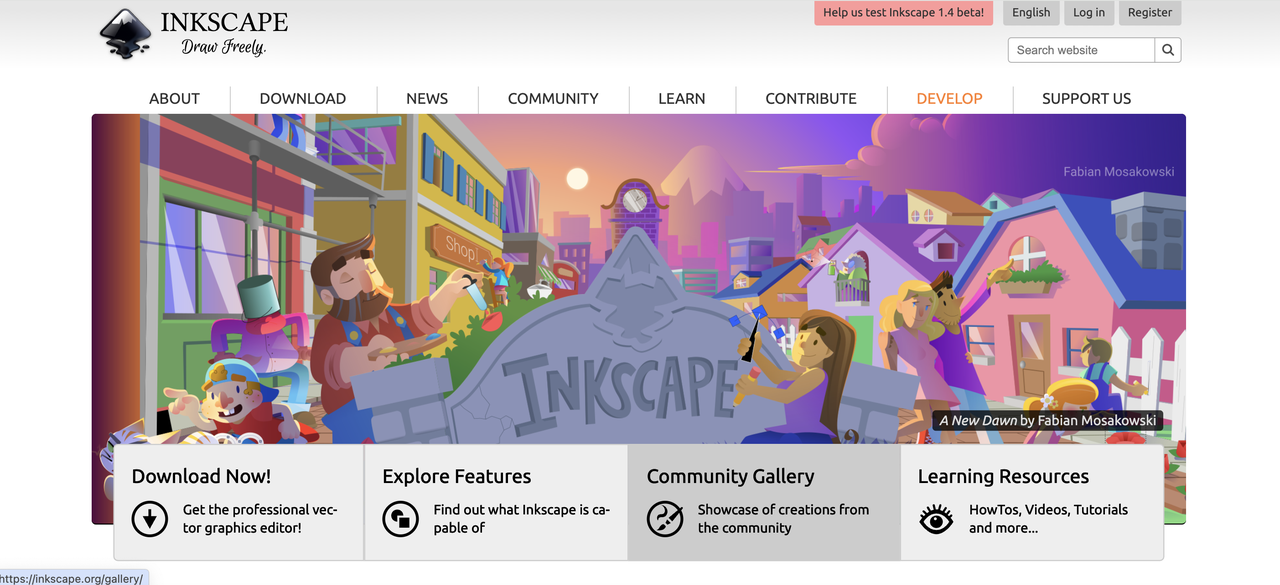The width and height of the screenshot is (1280, 585).
Task: Click the Register button
Action: click(1150, 13)
